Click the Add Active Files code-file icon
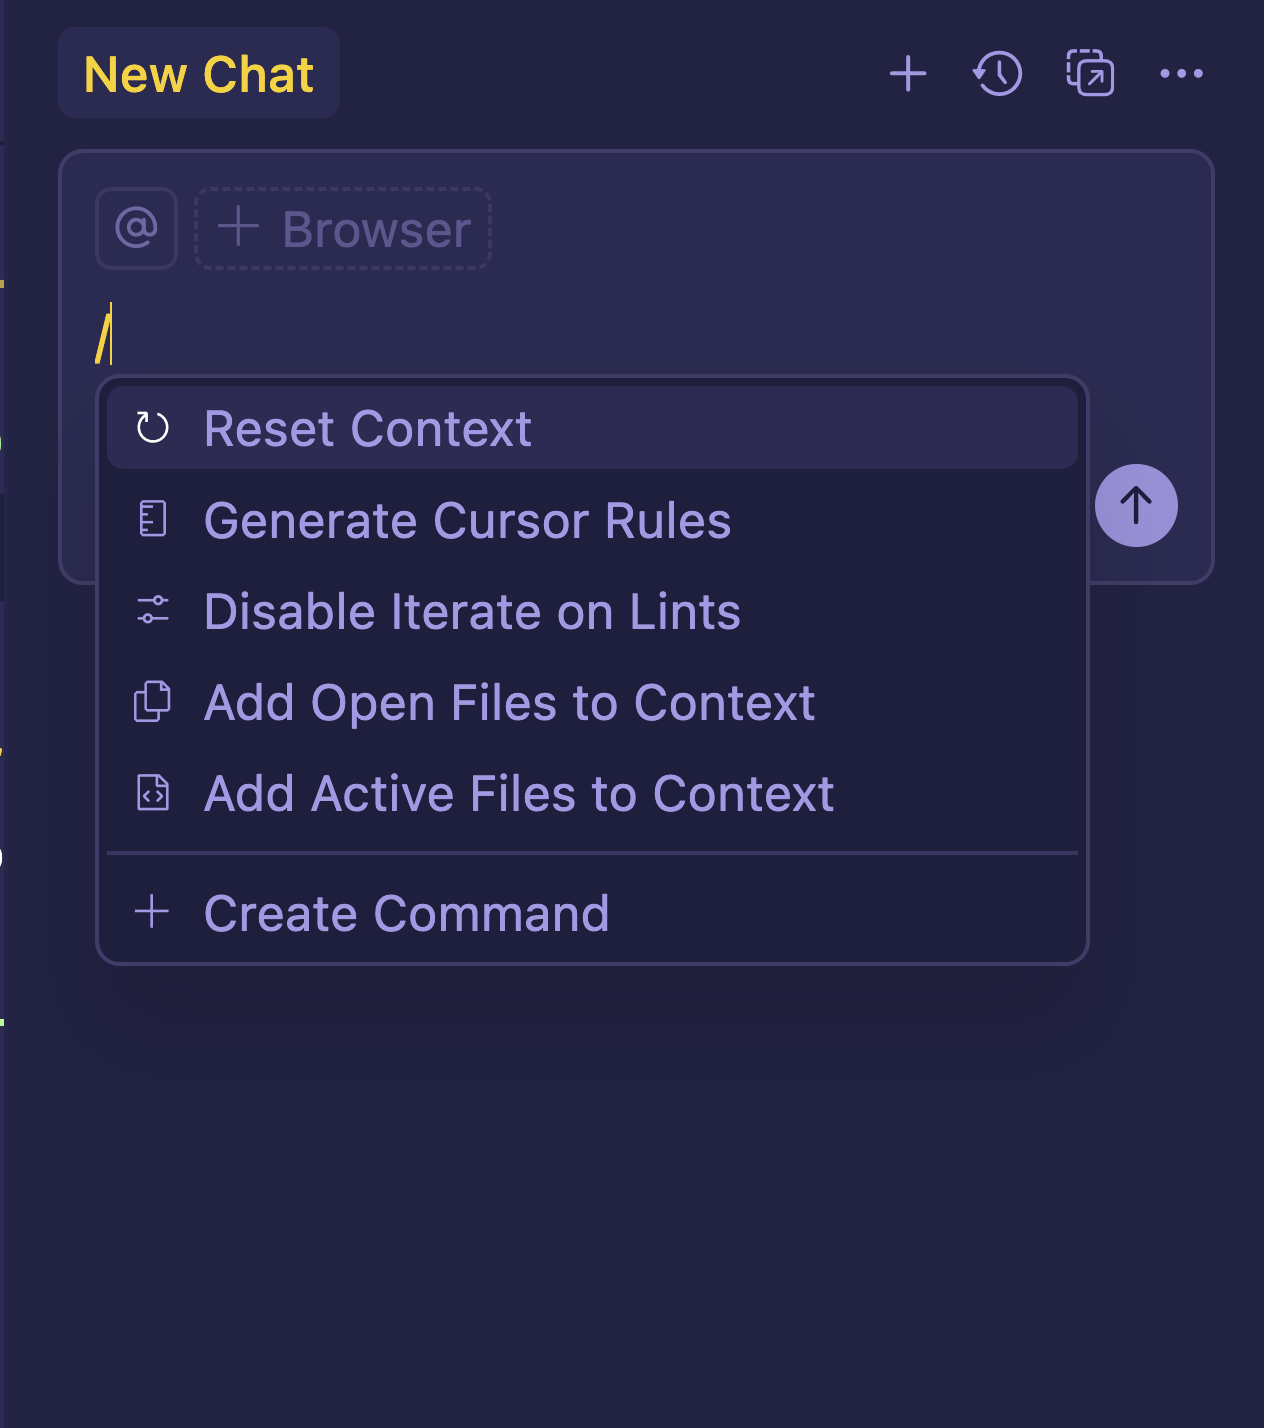This screenshot has width=1264, height=1428. [151, 792]
